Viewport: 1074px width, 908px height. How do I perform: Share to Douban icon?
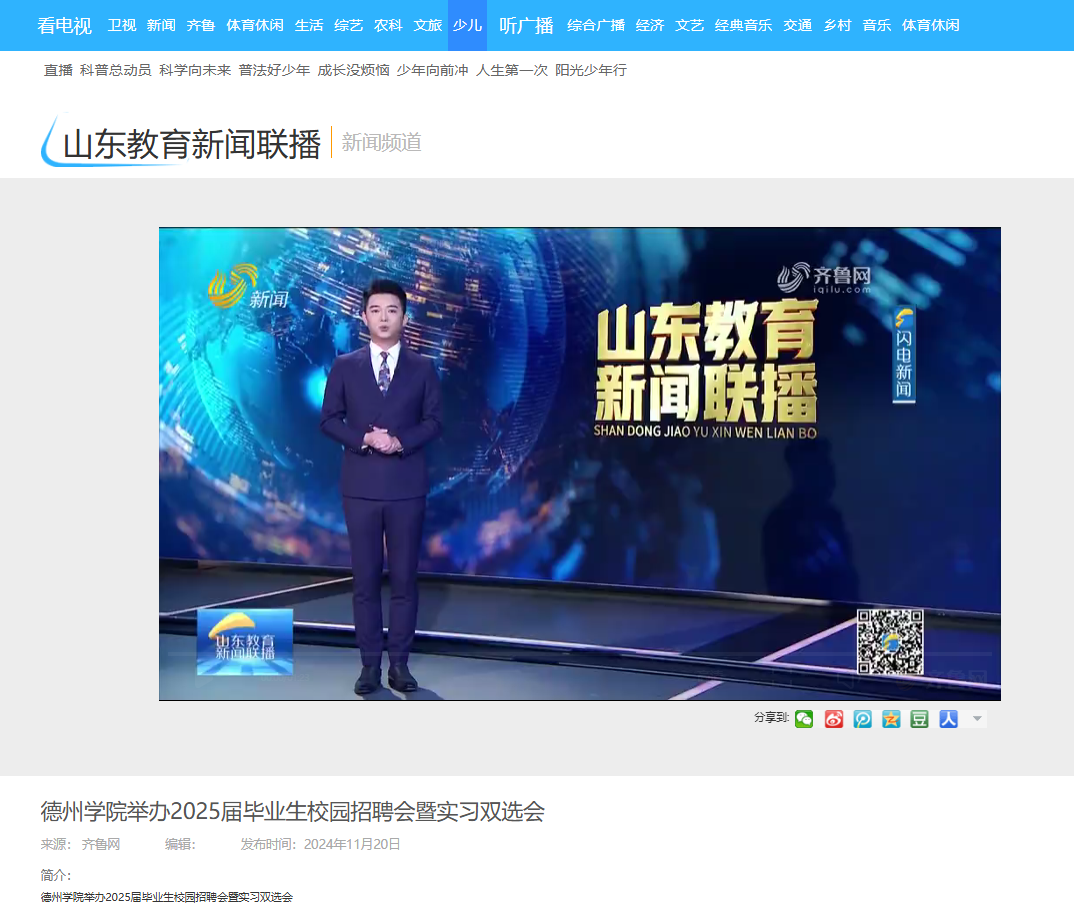pyautogui.click(x=919, y=719)
